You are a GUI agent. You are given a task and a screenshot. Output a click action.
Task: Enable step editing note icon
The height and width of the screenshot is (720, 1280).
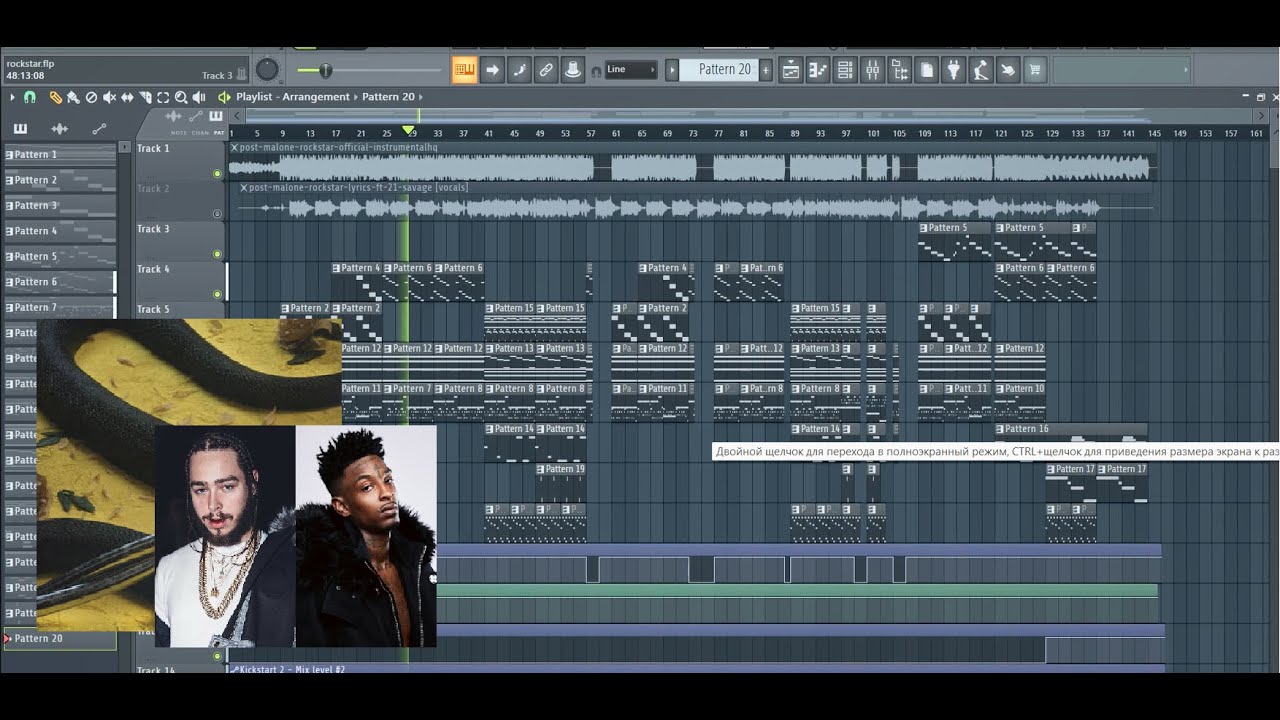point(519,70)
